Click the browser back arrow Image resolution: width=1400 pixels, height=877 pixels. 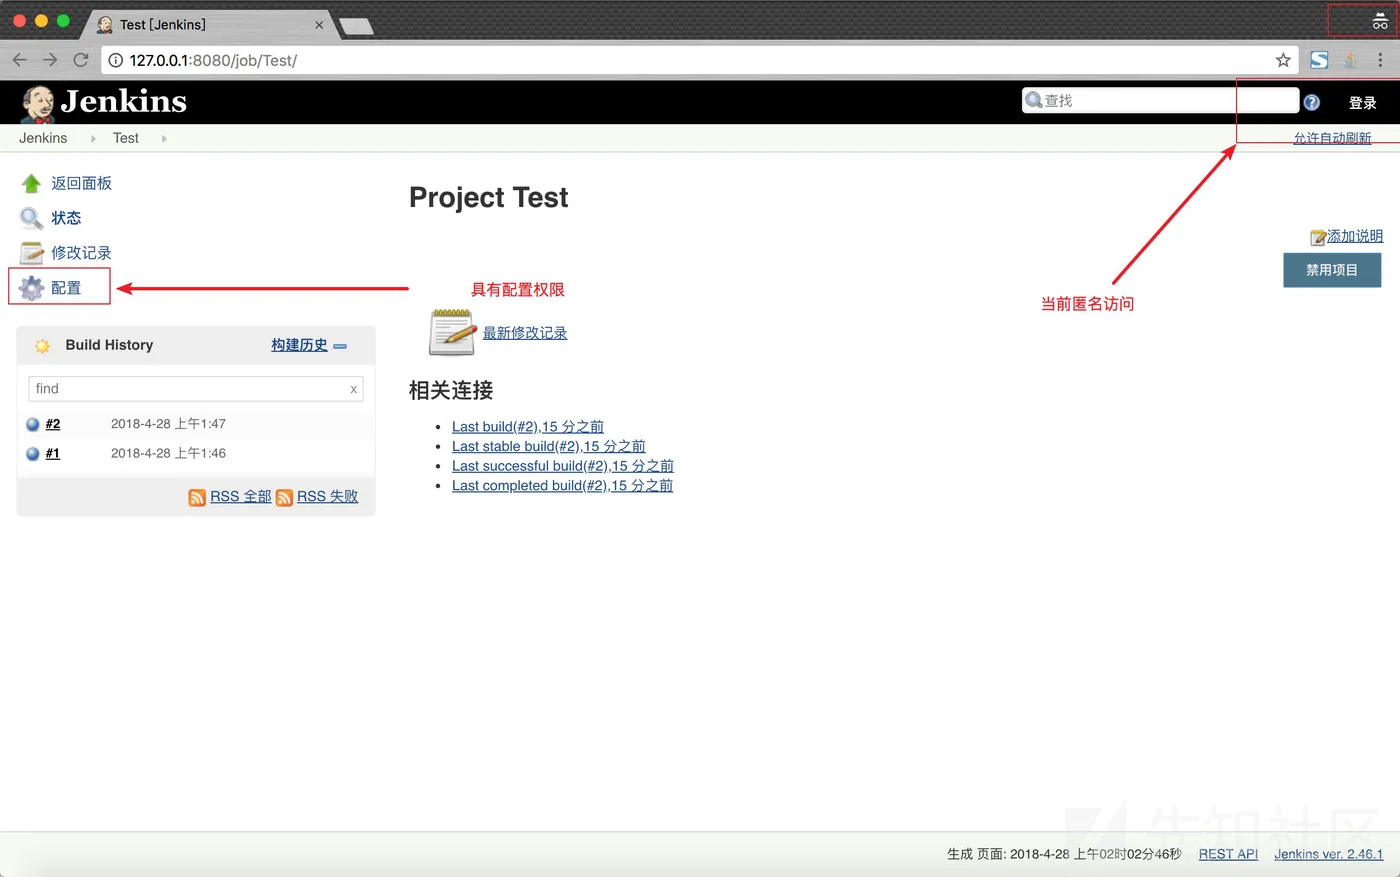tap(19, 60)
